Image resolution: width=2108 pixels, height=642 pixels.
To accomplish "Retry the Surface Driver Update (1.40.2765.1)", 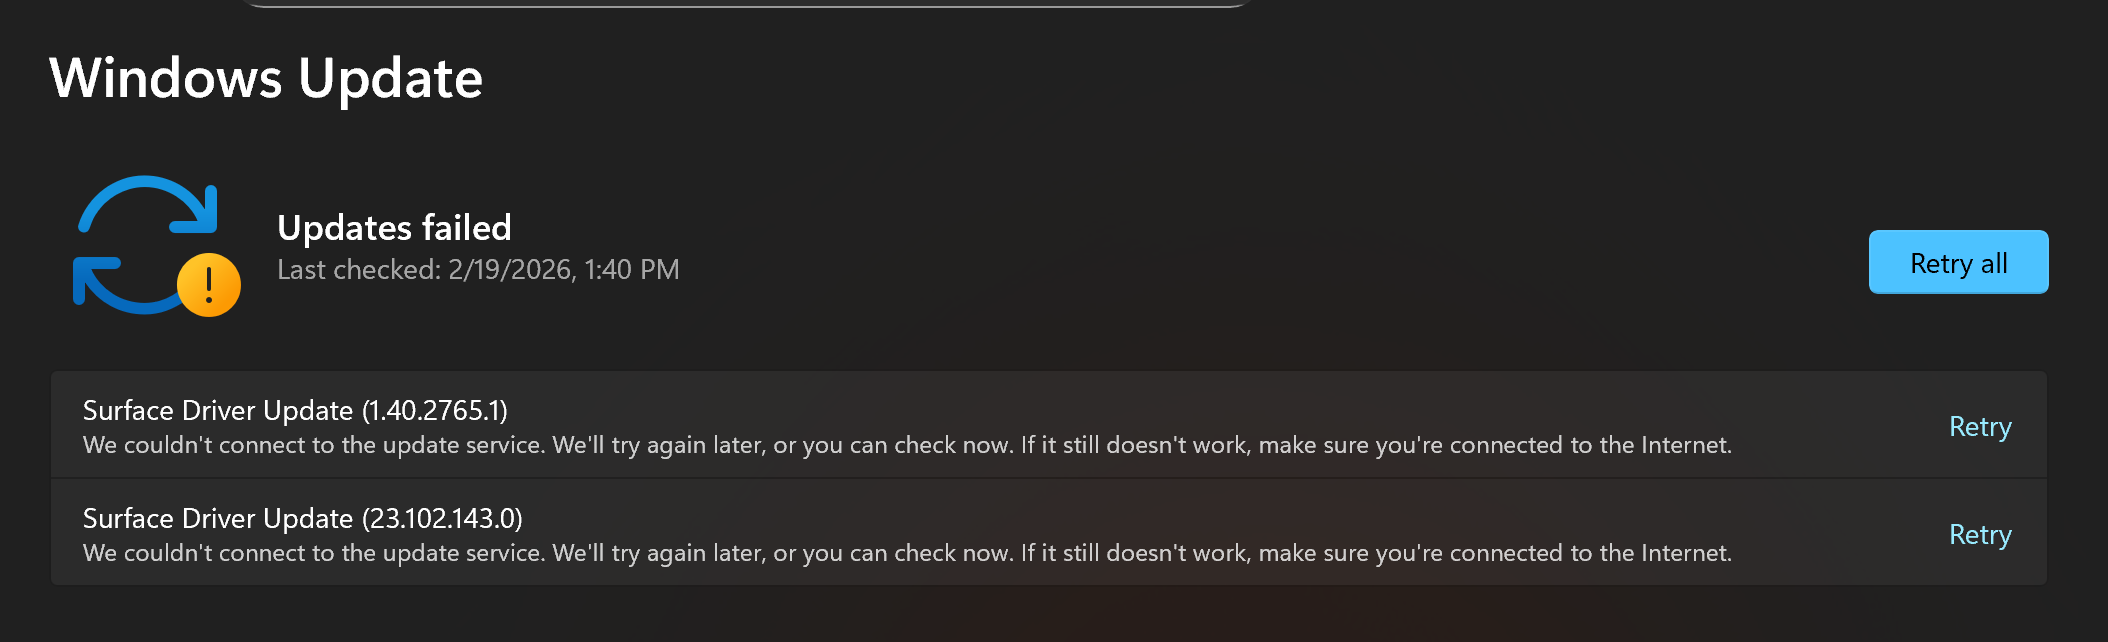I will (x=1979, y=426).
